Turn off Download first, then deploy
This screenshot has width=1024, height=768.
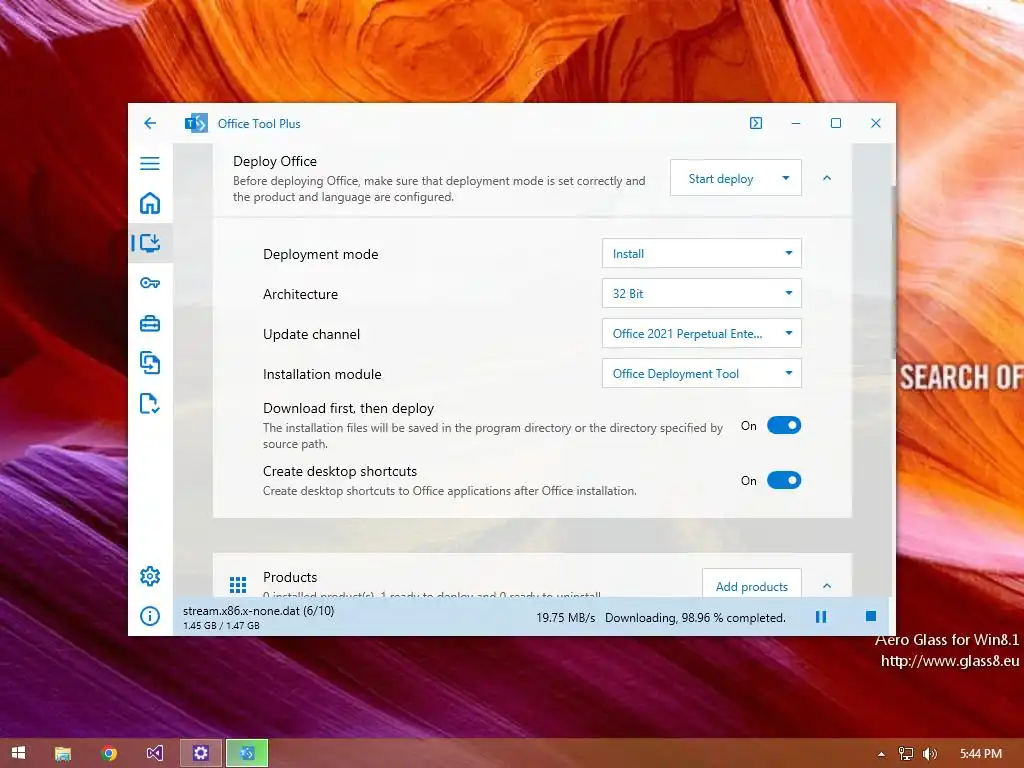pyautogui.click(x=784, y=425)
